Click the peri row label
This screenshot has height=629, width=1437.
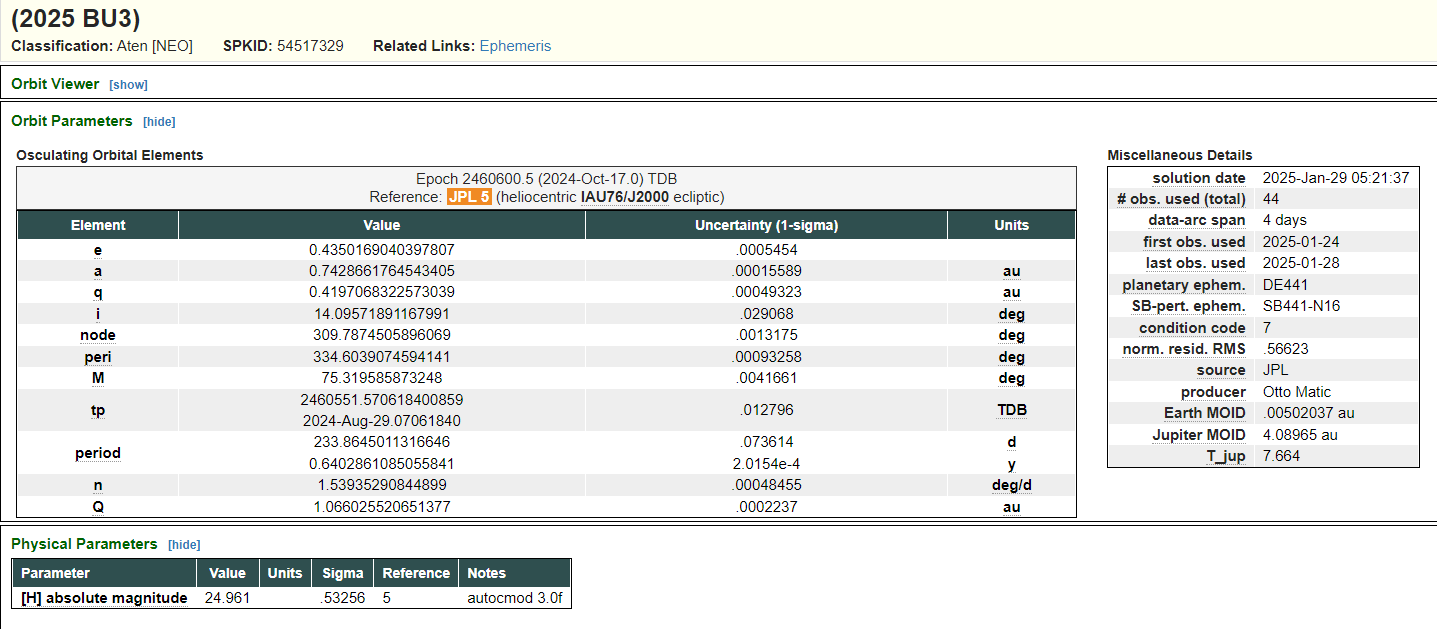point(98,357)
